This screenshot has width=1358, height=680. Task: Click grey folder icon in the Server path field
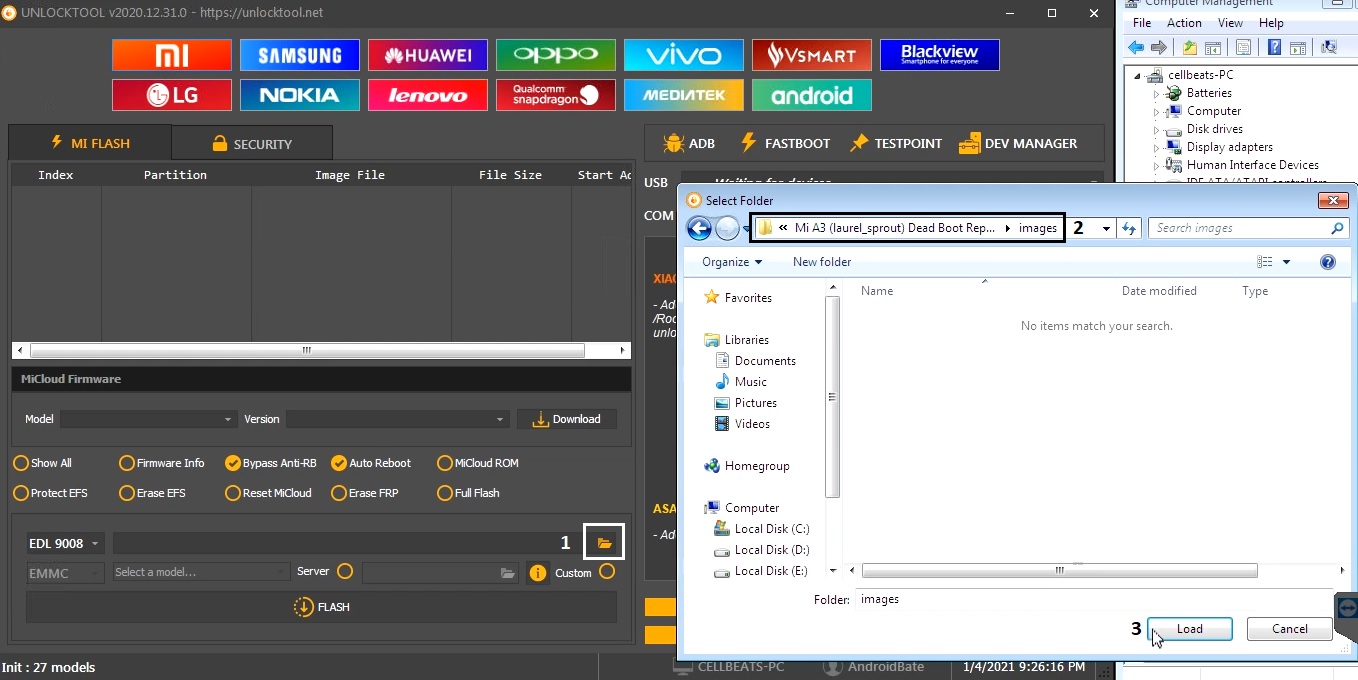tap(508, 573)
